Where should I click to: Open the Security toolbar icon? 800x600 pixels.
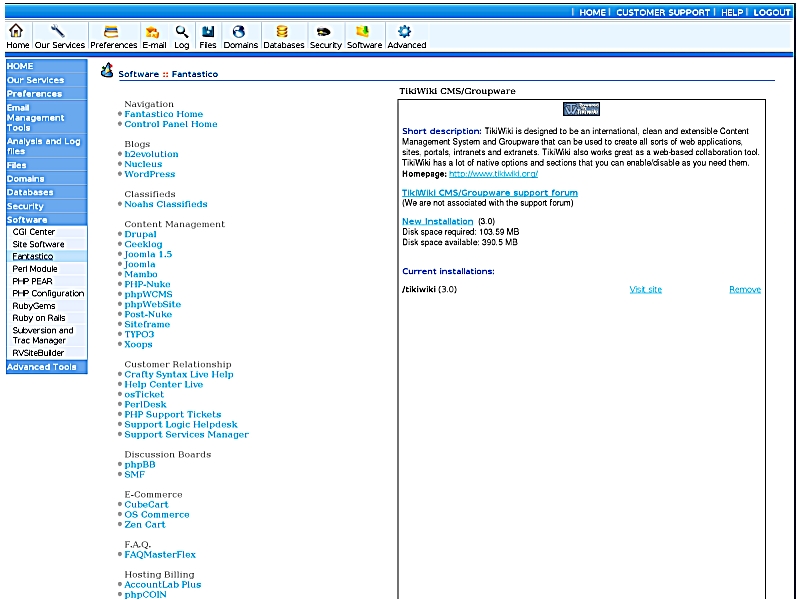pyautogui.click(x=323, y=32)
